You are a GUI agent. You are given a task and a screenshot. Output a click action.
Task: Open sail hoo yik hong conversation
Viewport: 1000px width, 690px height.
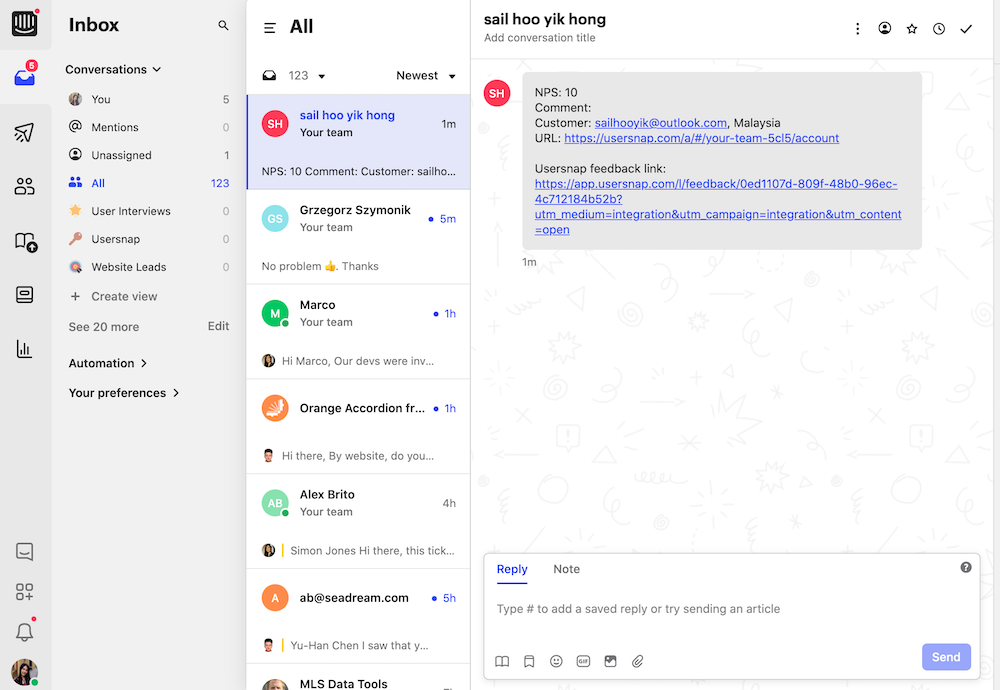click(359, 142)
